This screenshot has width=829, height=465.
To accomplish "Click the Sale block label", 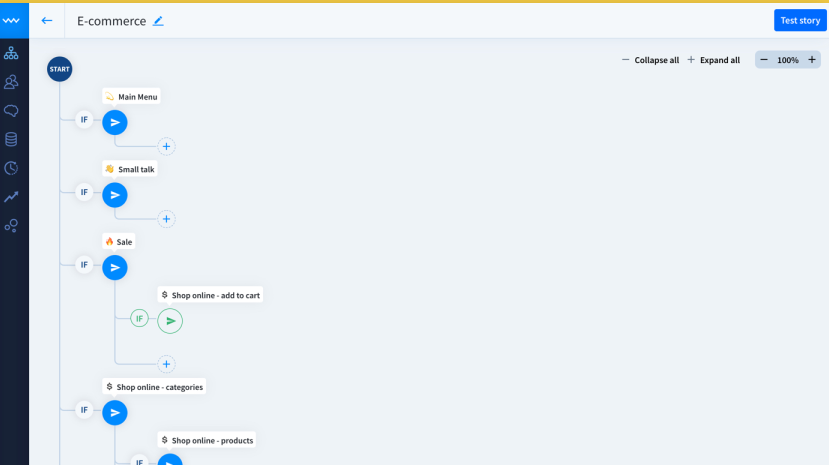I will [119, 241].
